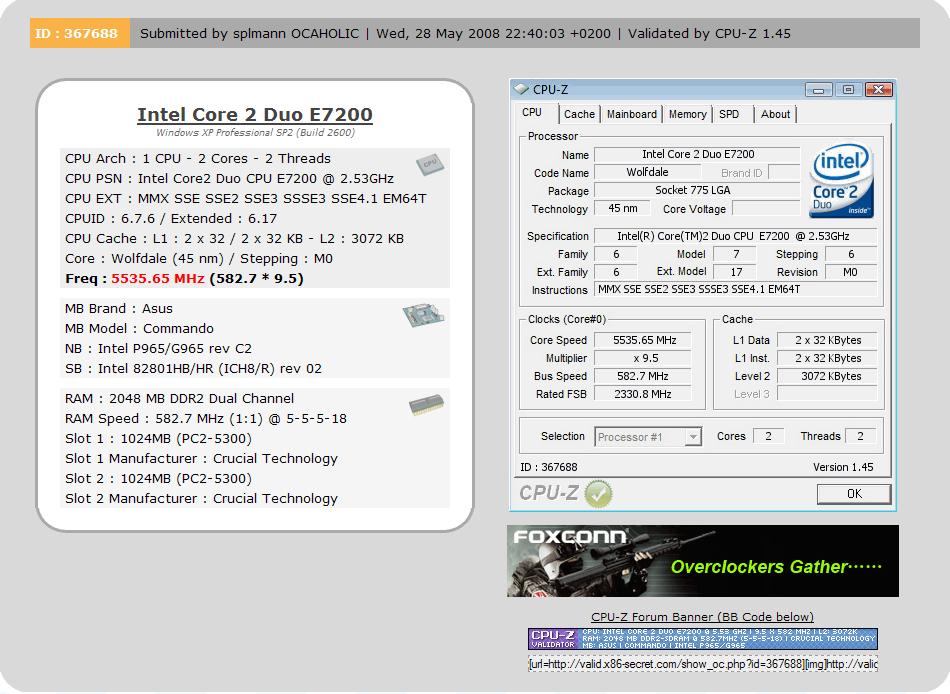The height and width of the screenshot is (694, 950).
Task: Click the CPU-Z Validator forum banner image
Action: click(x=703, y=639)
